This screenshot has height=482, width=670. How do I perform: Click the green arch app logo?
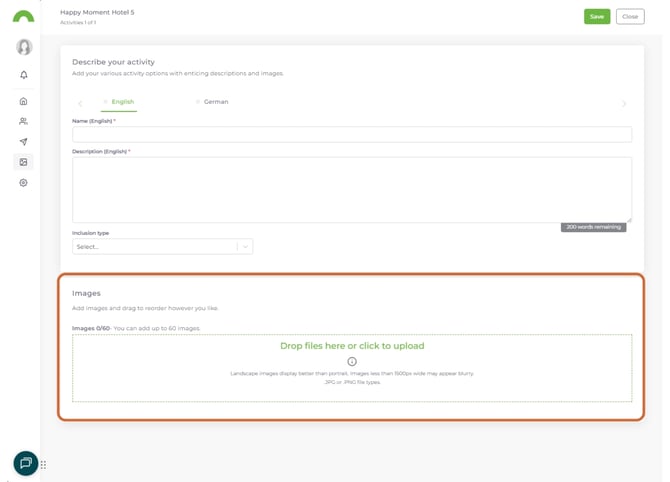pos(23,17)
